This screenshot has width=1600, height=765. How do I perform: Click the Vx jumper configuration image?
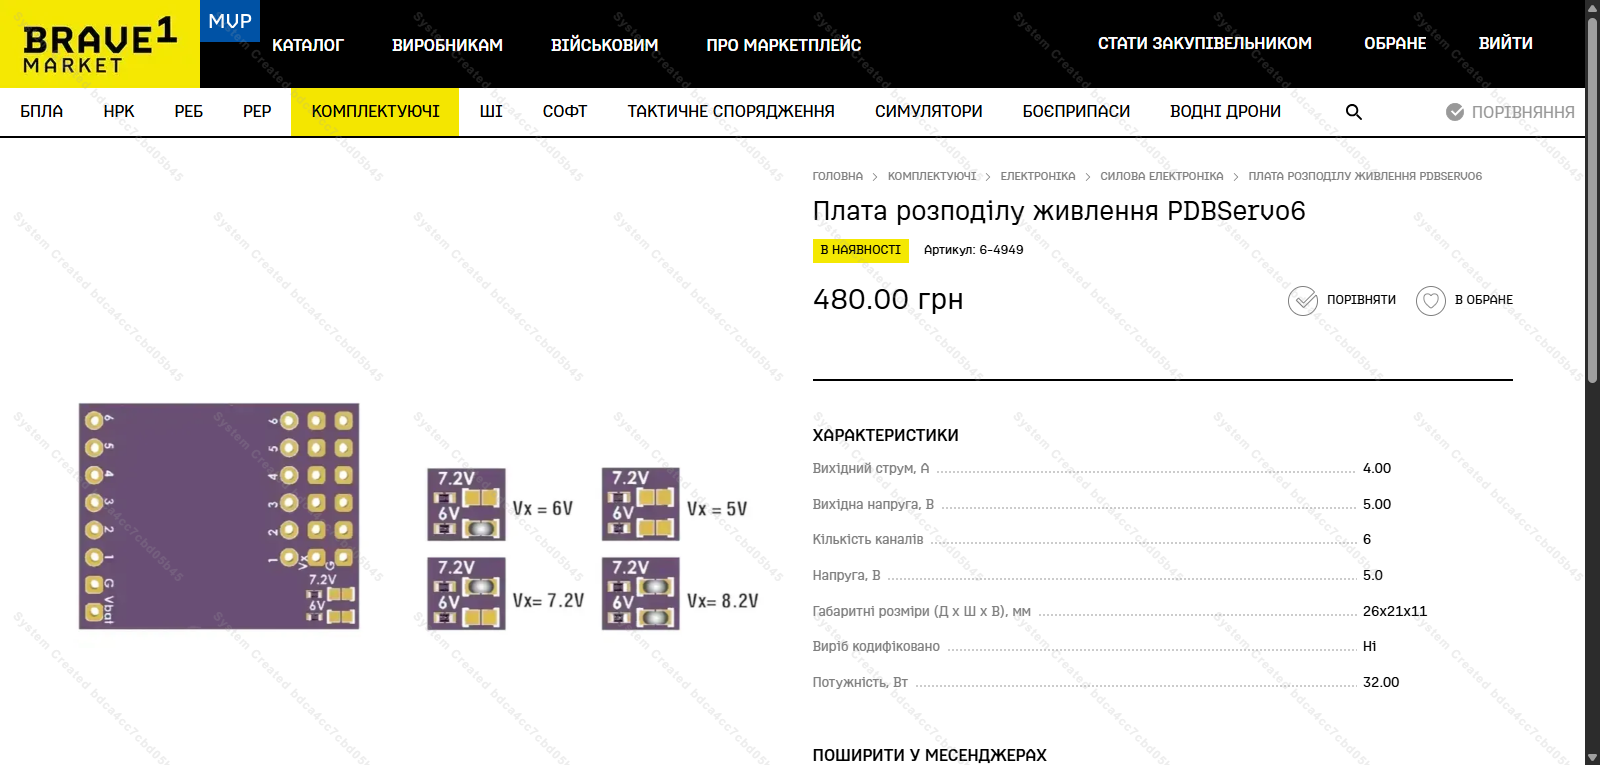click(x=593, y=548)
